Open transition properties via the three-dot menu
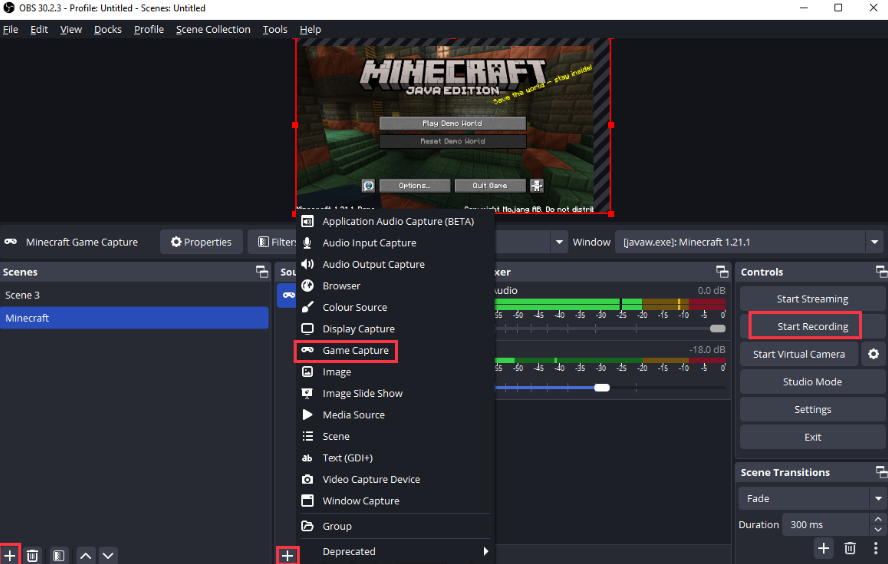The width and height of the screenshot is (888, 564). [x=876, y=548]
